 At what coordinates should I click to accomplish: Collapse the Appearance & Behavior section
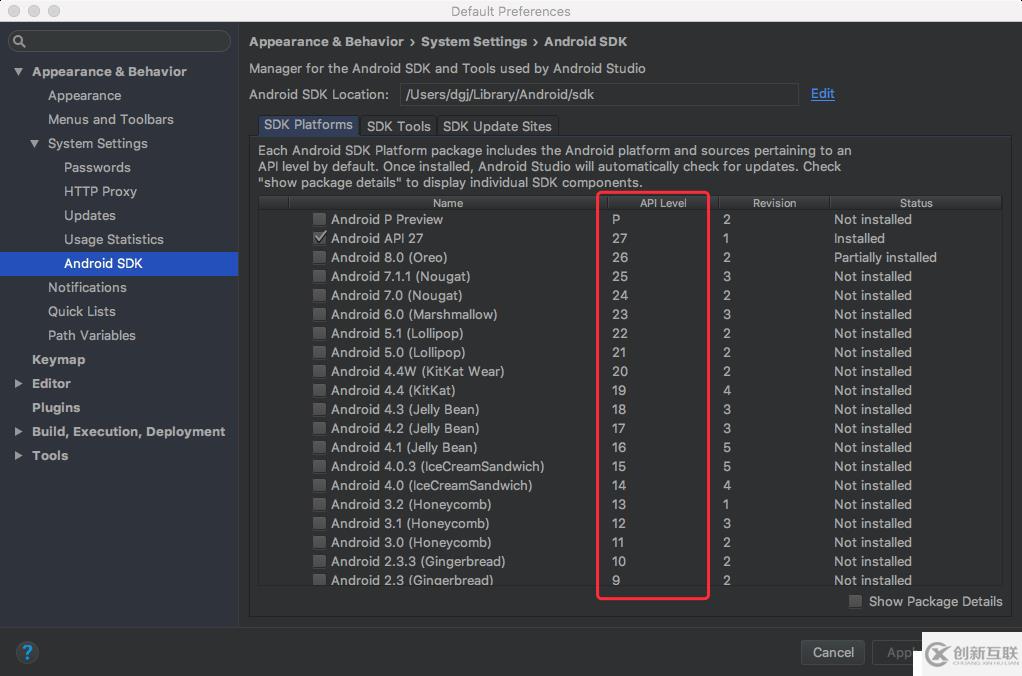point(17,71)
